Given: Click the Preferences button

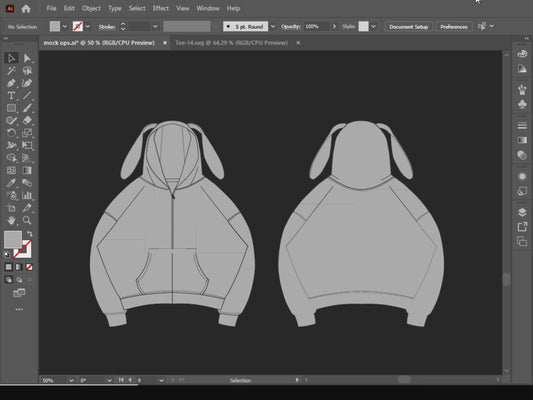Looking at the screenshot, I should [x=454, y=27].
